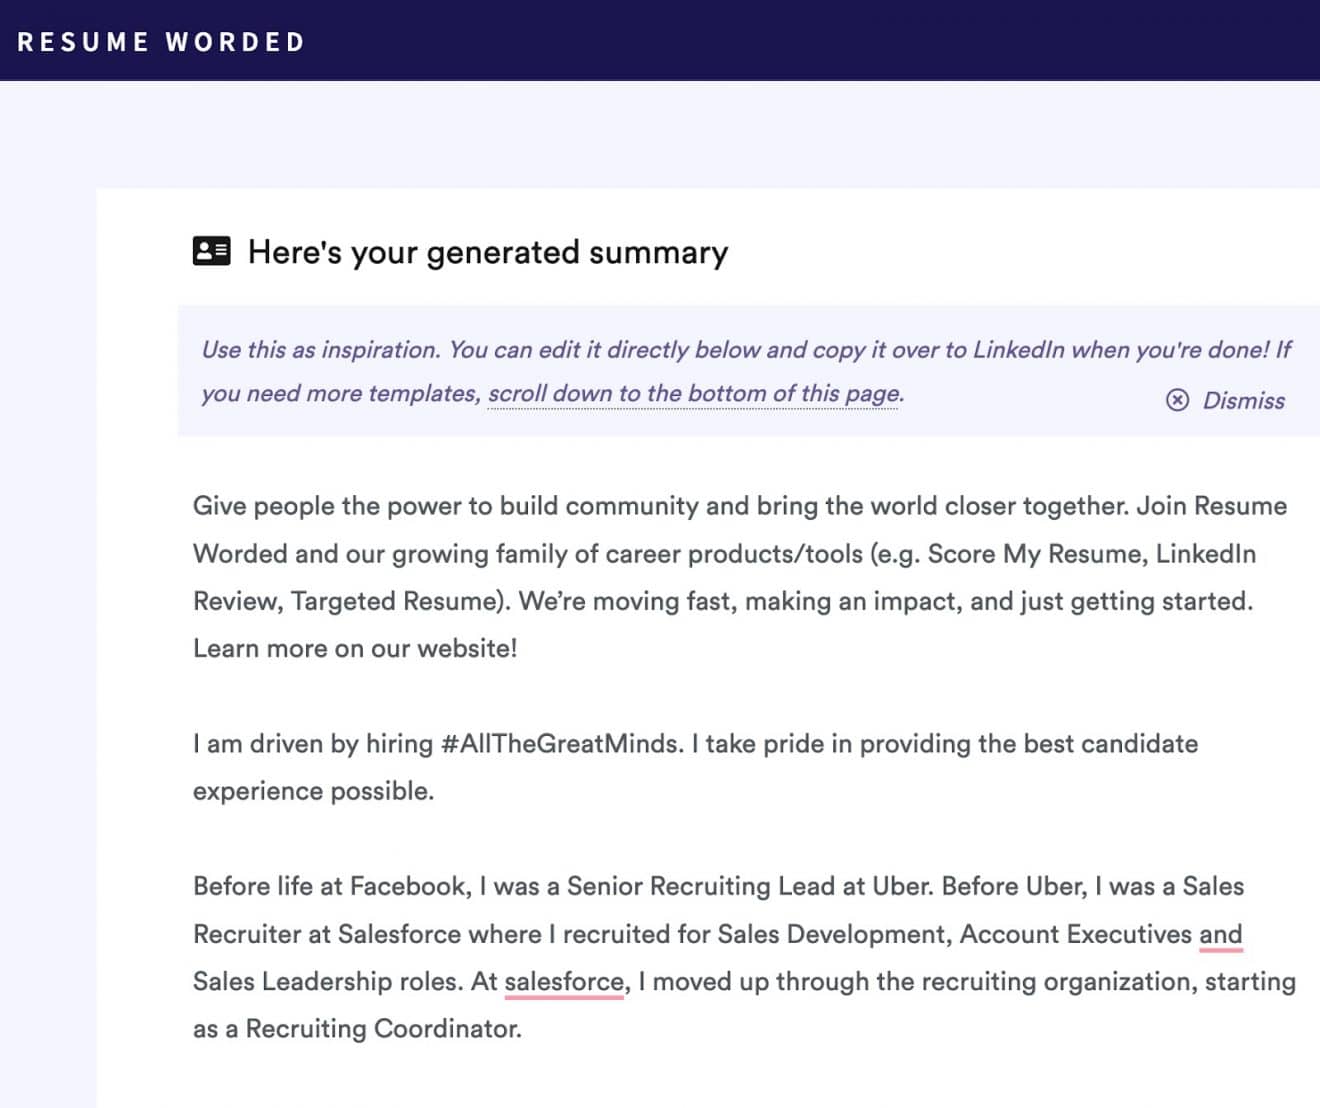This screenshot has width=1320, height=1108.
Task: Click the RESUME WORDED logo in the header
Action: coord(160,42)
